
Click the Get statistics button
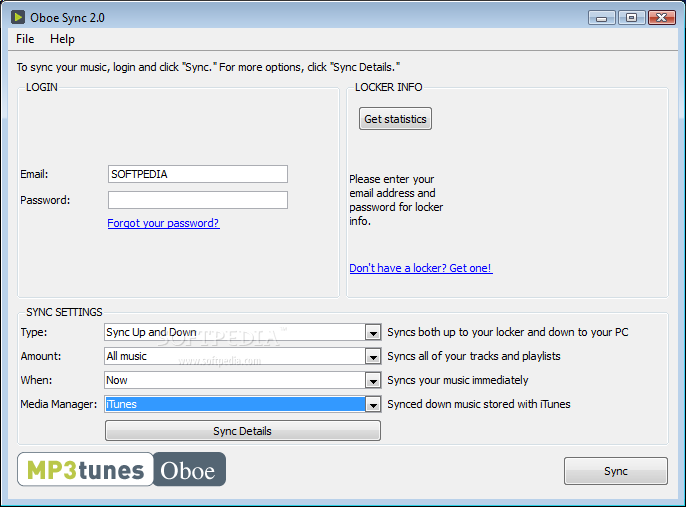click(x=395, y=119)
